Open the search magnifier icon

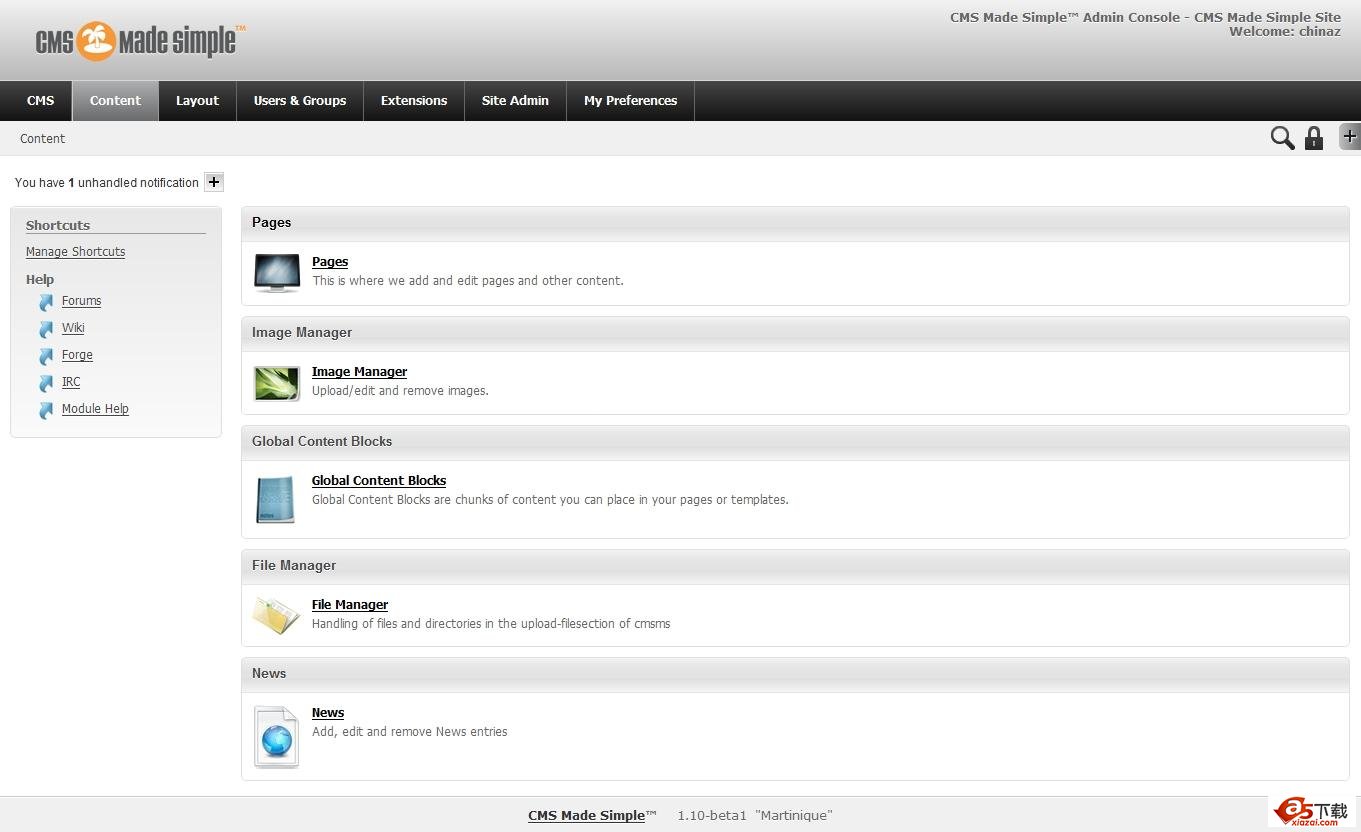1282,138
